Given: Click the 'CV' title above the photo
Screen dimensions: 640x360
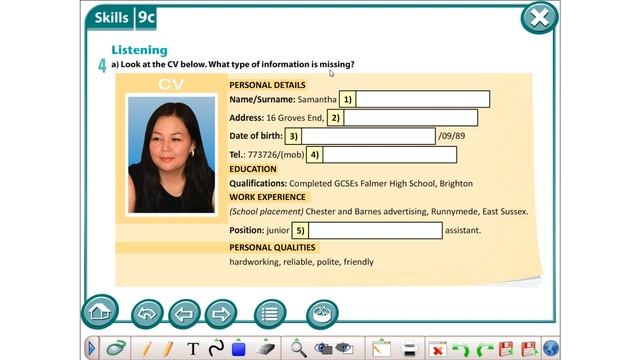Looking at the screenshot, I should [x=171, y=84].
